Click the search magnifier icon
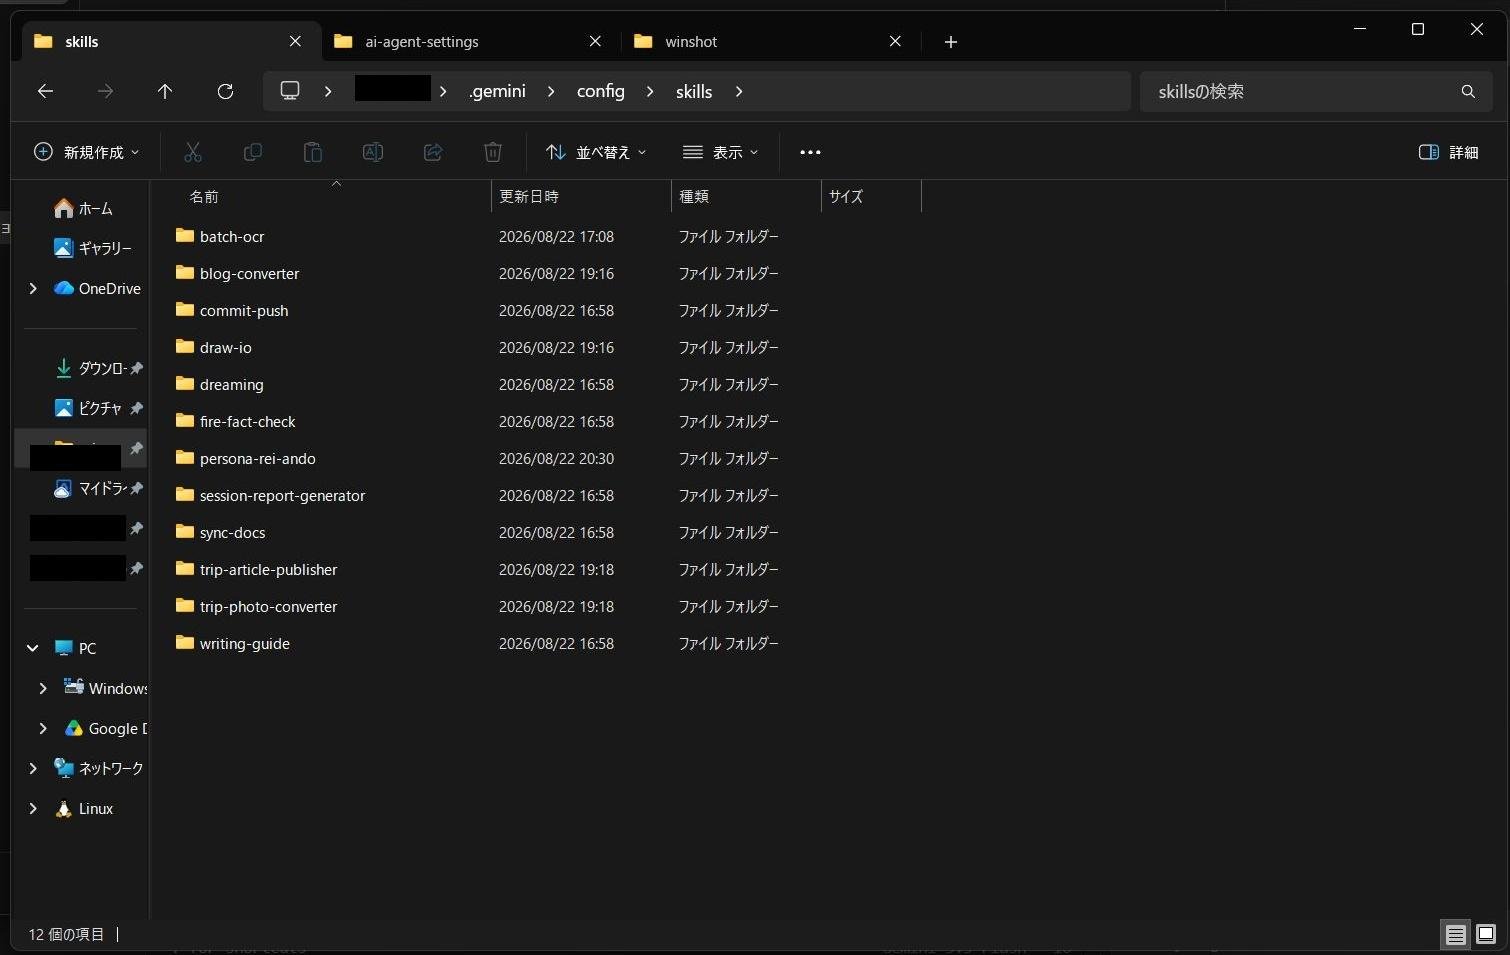1510x955 pixels. [1468, 91]
